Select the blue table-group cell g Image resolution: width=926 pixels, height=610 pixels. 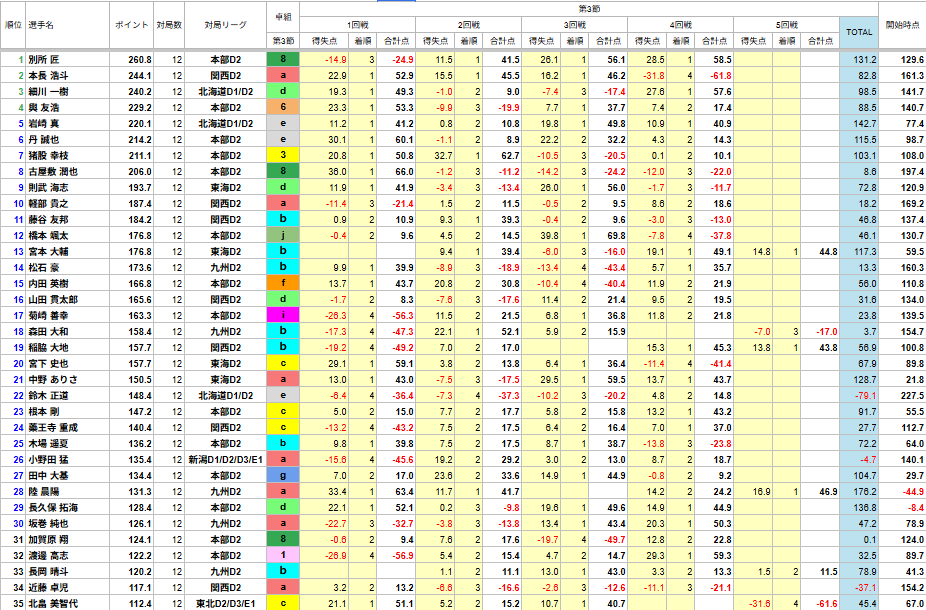[283, 475]
